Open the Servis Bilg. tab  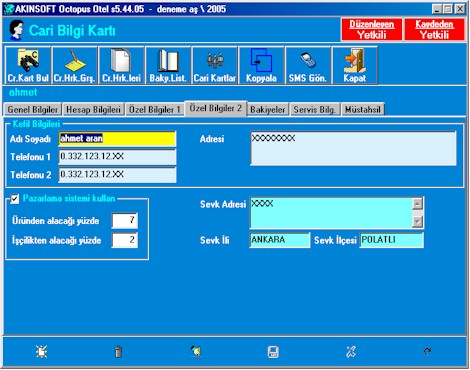tap(314, 109)
